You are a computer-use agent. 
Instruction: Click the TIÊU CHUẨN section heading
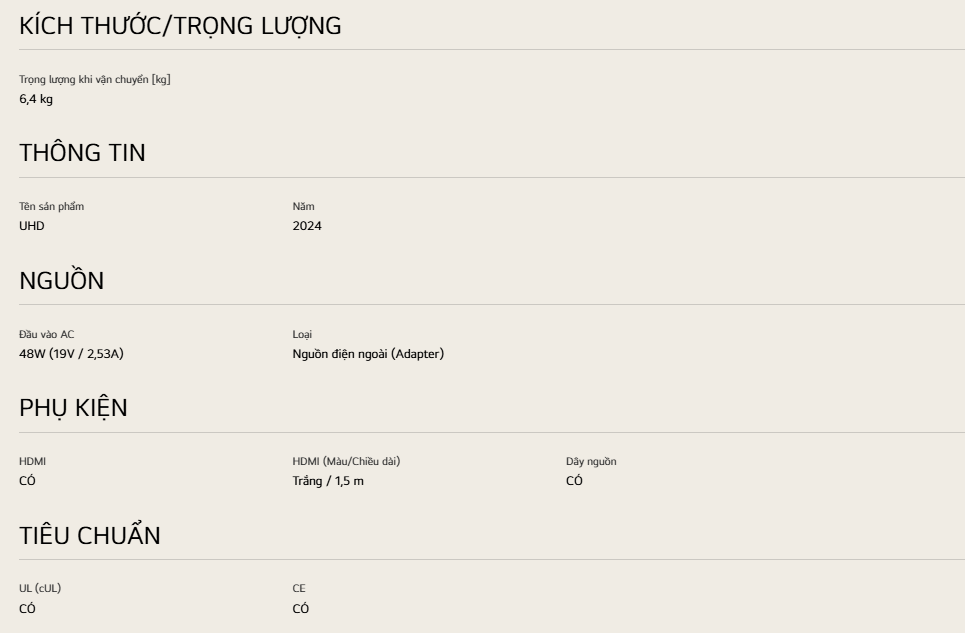(x=90, y=535)
